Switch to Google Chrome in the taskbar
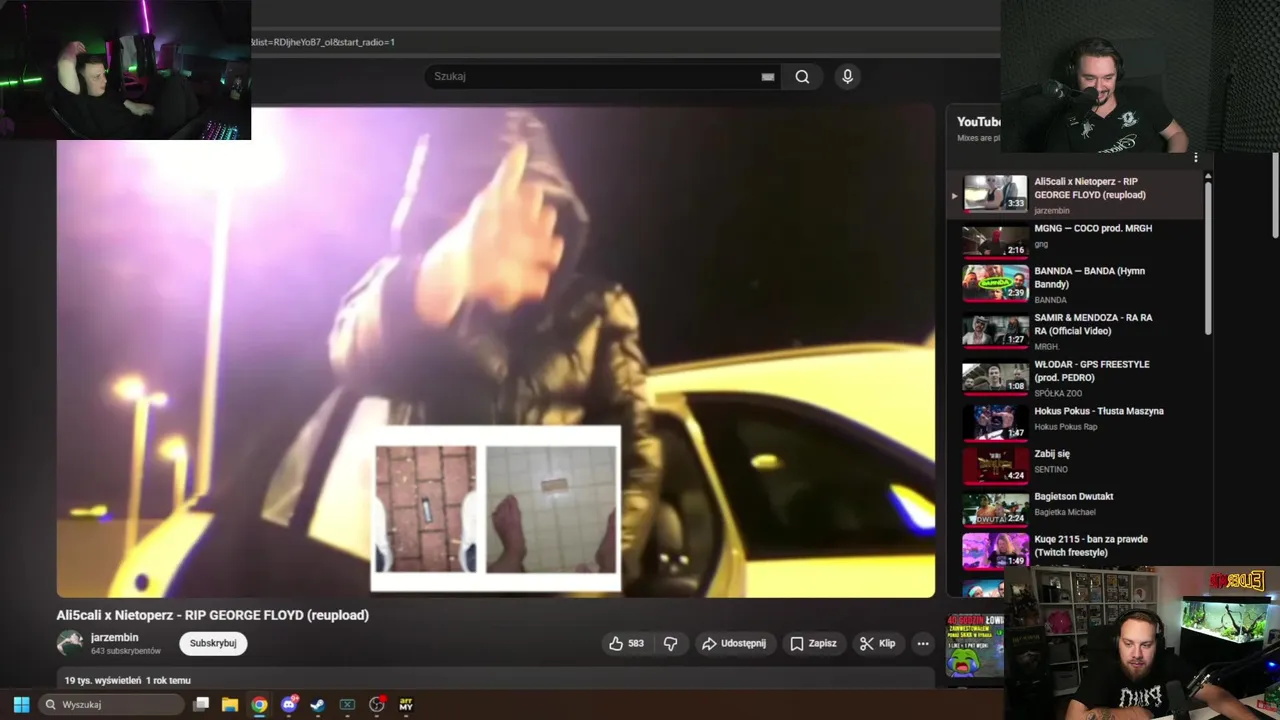Screen dimensions: 1280x720 coord(259,704)
